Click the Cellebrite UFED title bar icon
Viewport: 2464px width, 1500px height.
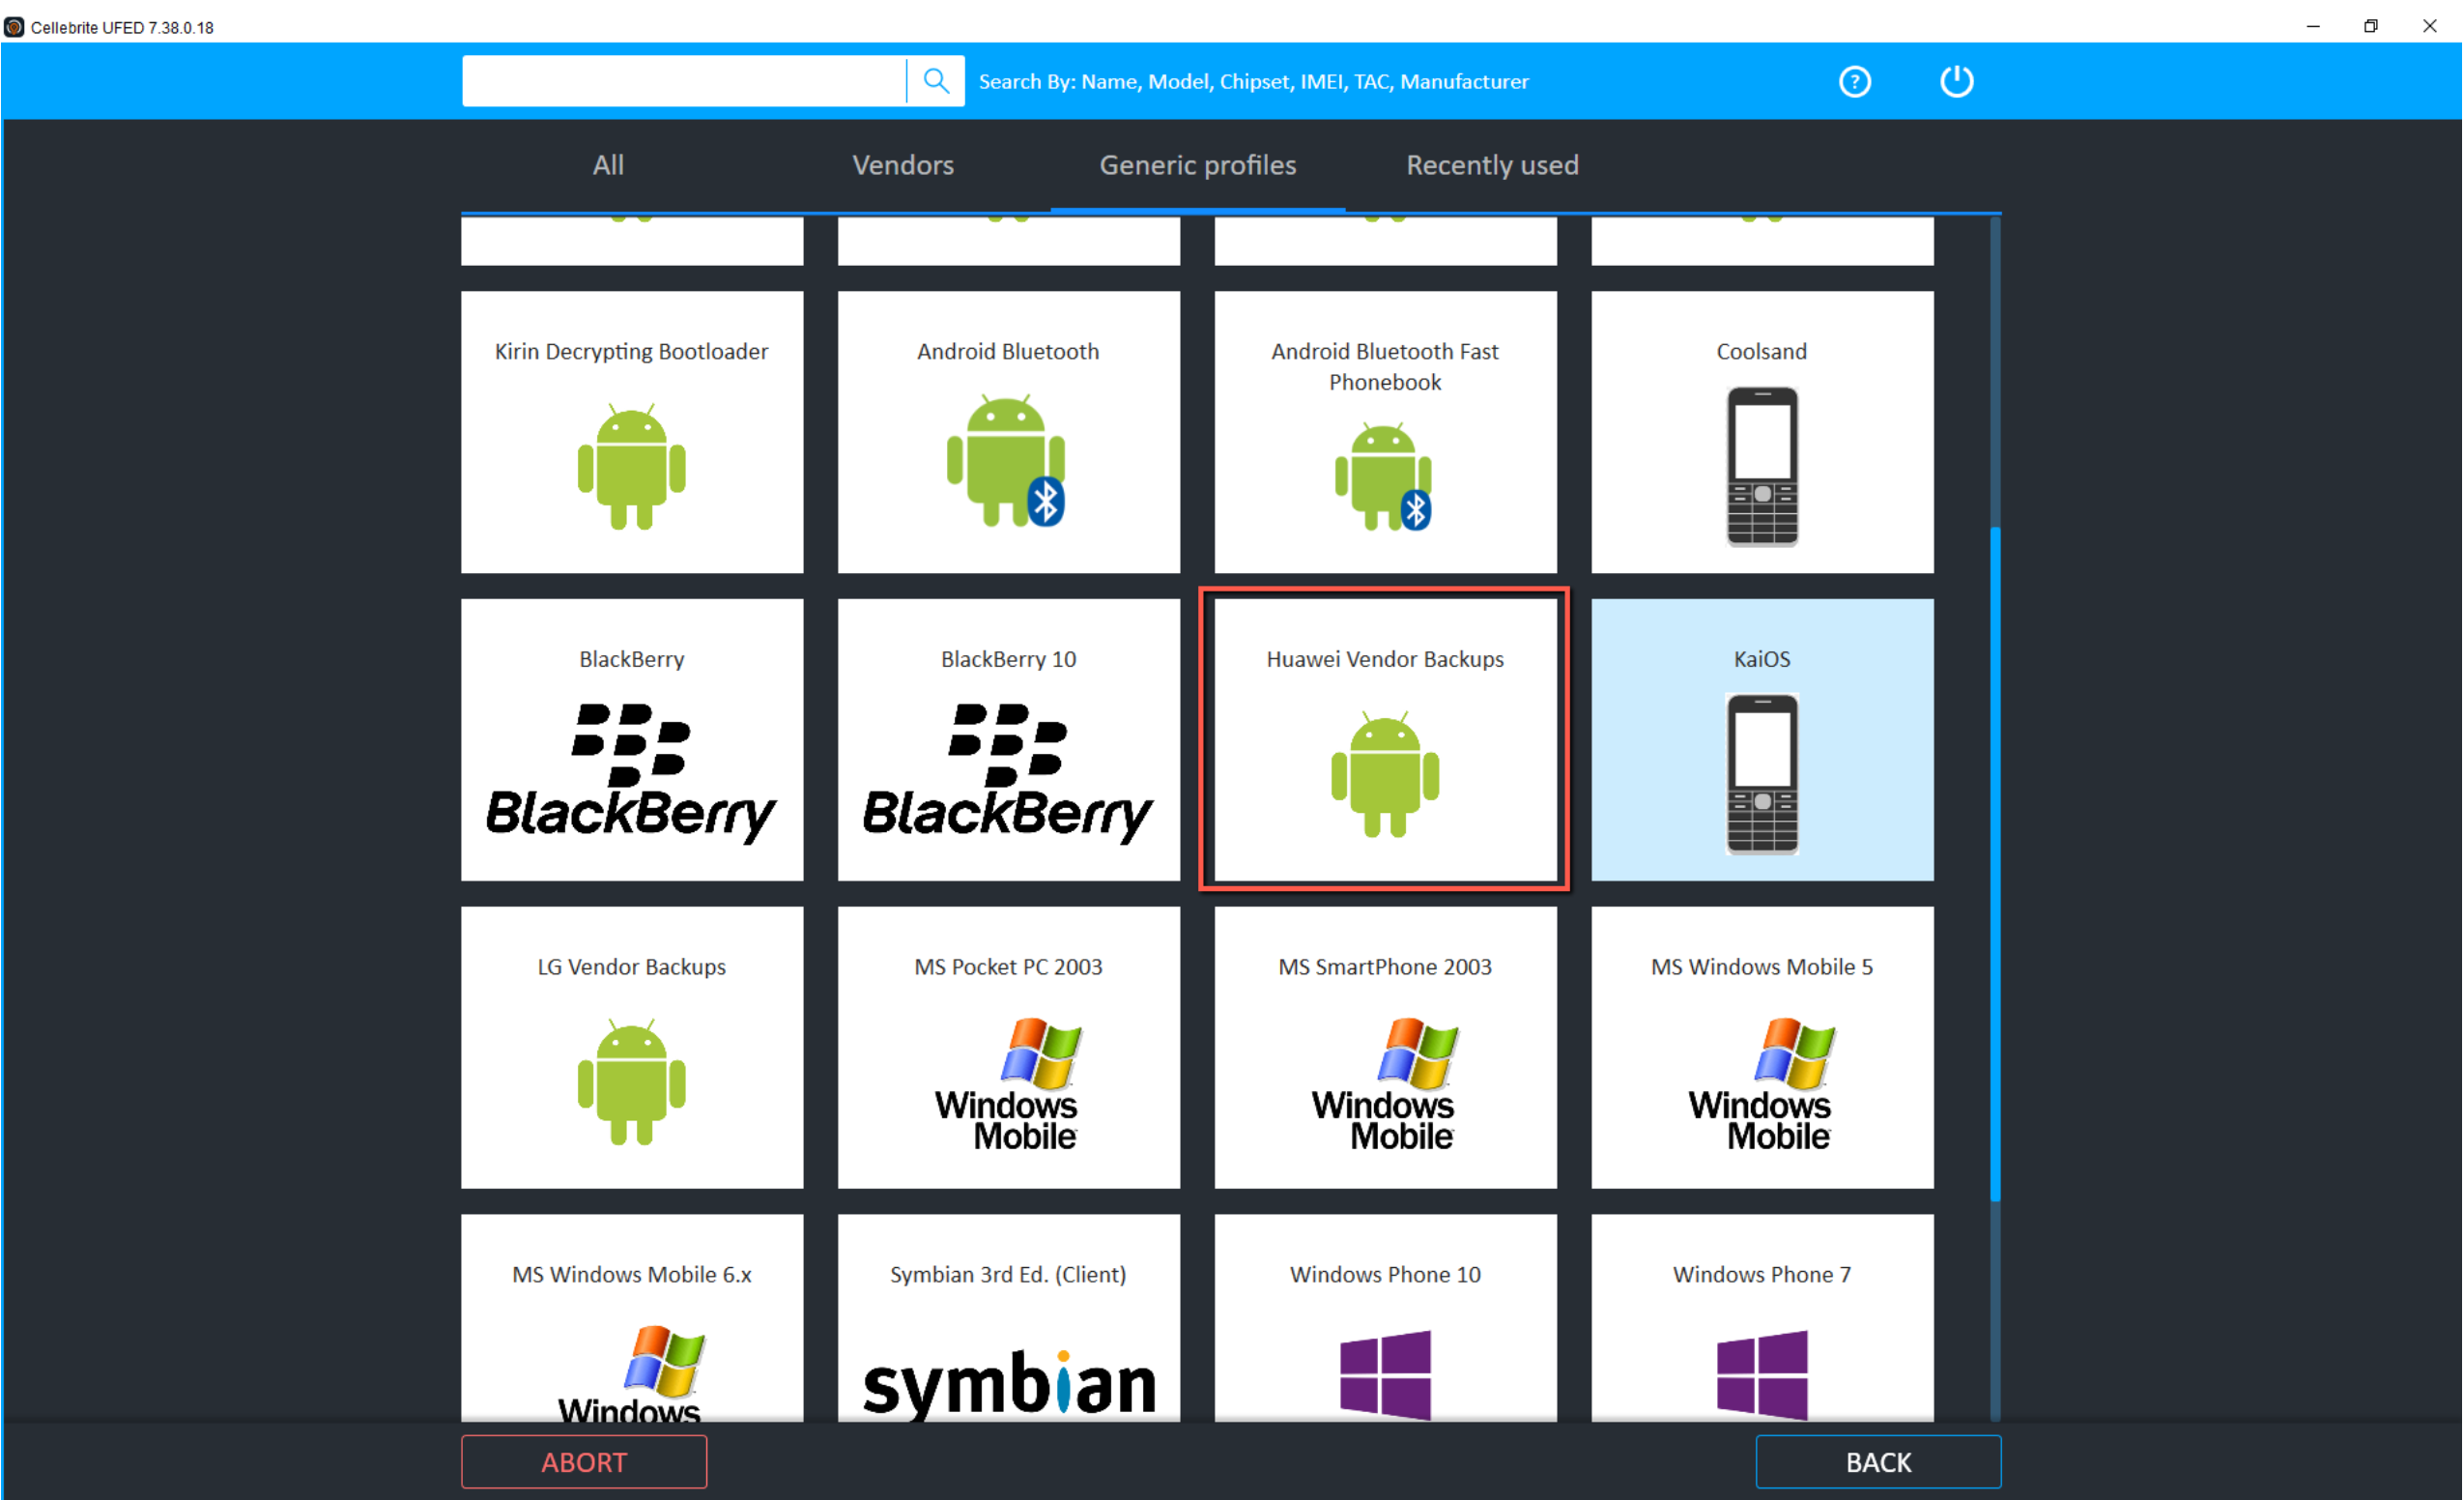[x=14, y=27]
